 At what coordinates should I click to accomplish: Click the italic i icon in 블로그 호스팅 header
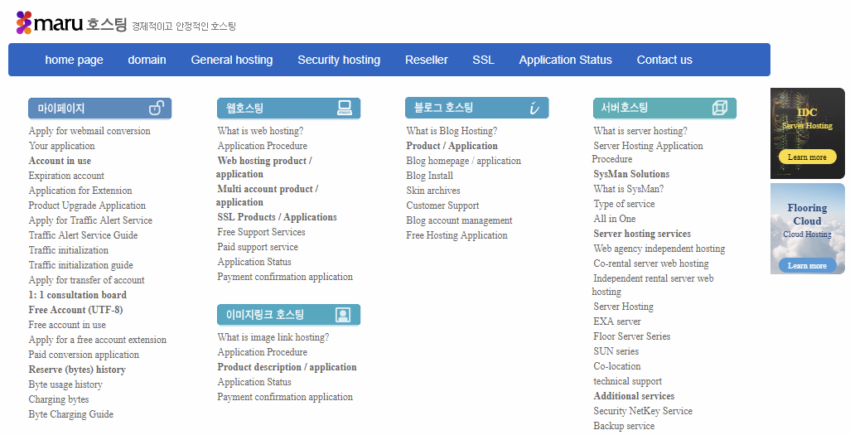(x=535, y=108)
